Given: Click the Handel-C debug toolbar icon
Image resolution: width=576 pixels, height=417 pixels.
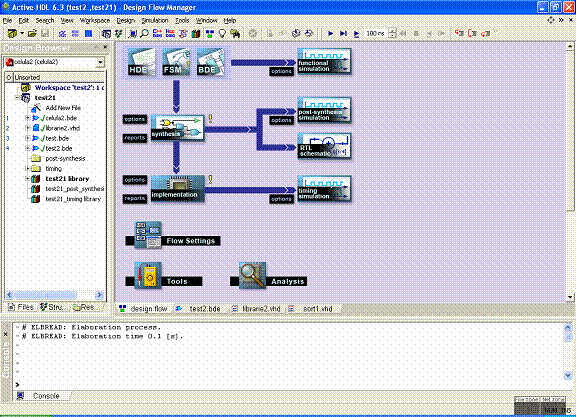Looking at the screenshot, I should [170, 33].
